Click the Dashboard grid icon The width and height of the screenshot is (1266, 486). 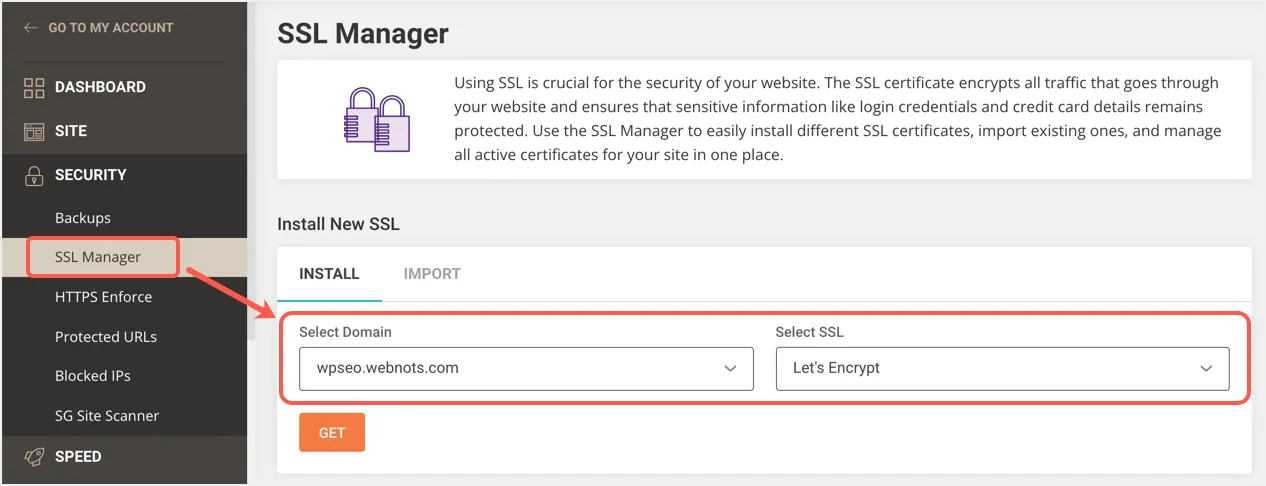click(34, 87)
